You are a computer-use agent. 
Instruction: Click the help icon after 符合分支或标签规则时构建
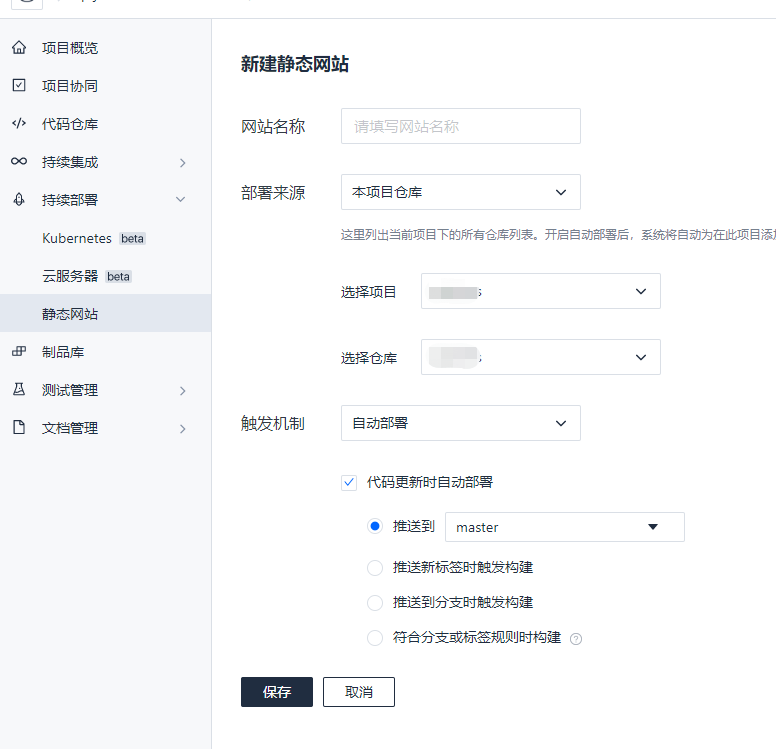click(576, 638)
